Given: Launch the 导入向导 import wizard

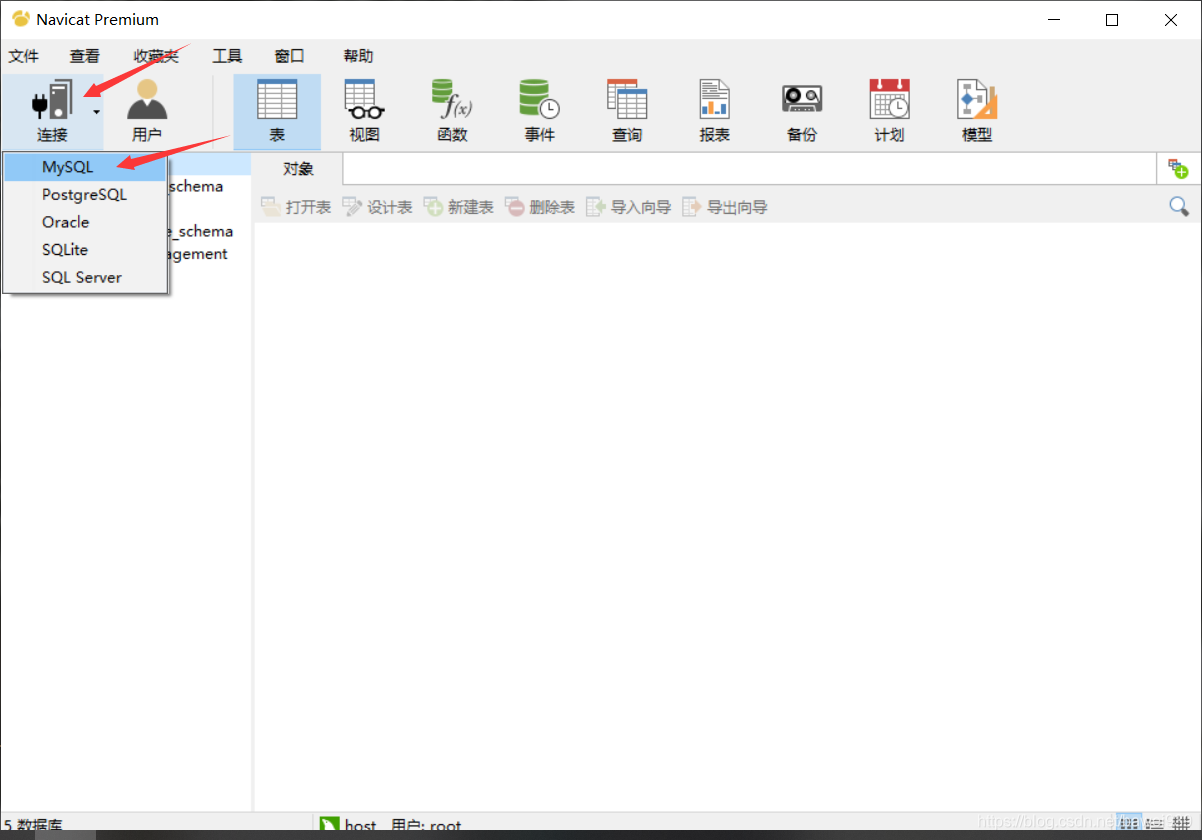Looking at the screenshot, I should (629, 207).
